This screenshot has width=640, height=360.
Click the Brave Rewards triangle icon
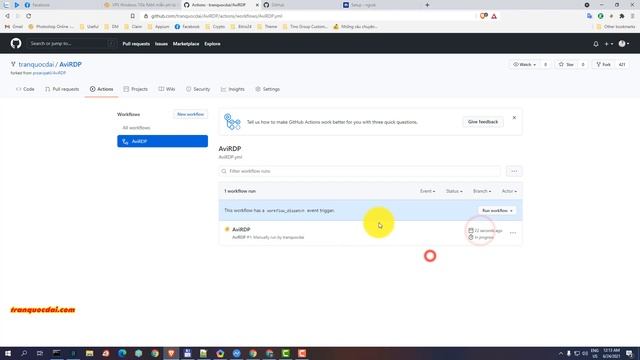tap(494, 16)
